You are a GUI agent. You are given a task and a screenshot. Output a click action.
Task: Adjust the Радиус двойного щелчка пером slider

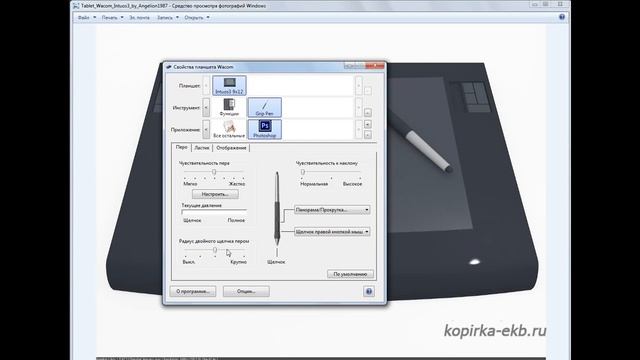coord(215,250)
